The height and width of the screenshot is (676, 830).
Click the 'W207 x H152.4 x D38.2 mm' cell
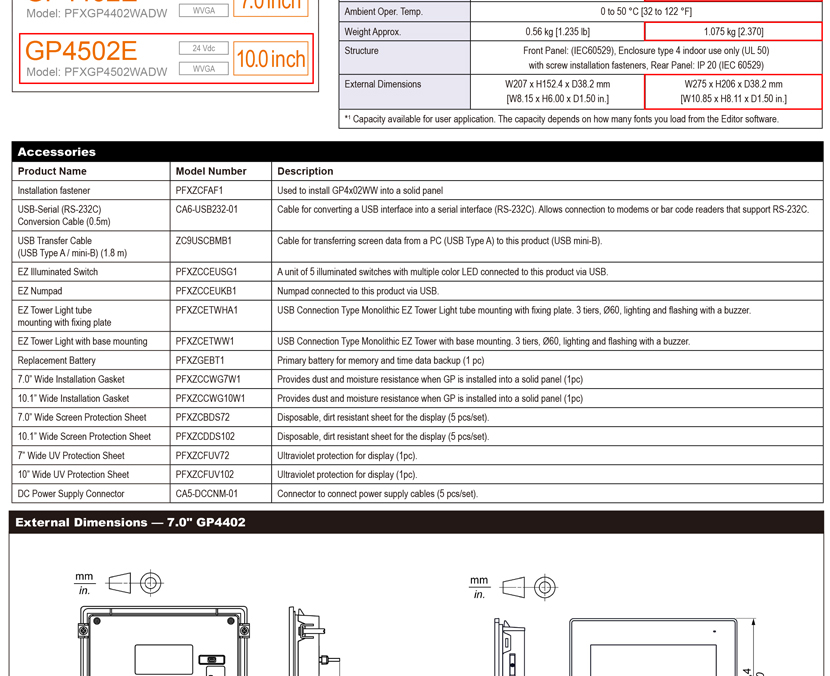pyautogui.click(x=557, y=84)
